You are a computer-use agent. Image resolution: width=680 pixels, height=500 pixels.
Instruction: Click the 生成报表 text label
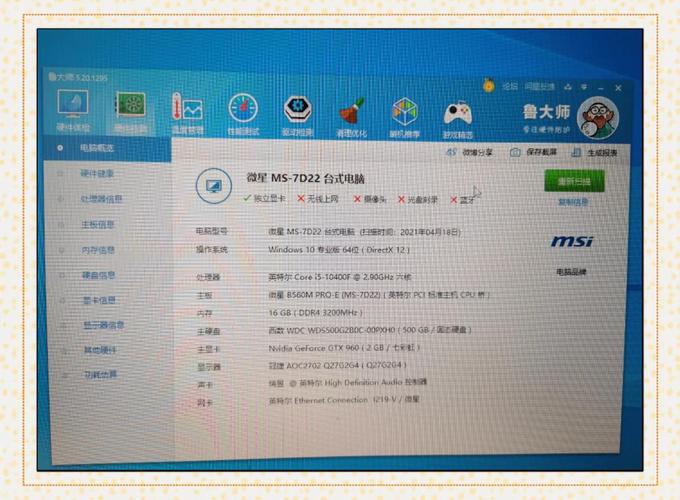[602, 153]
